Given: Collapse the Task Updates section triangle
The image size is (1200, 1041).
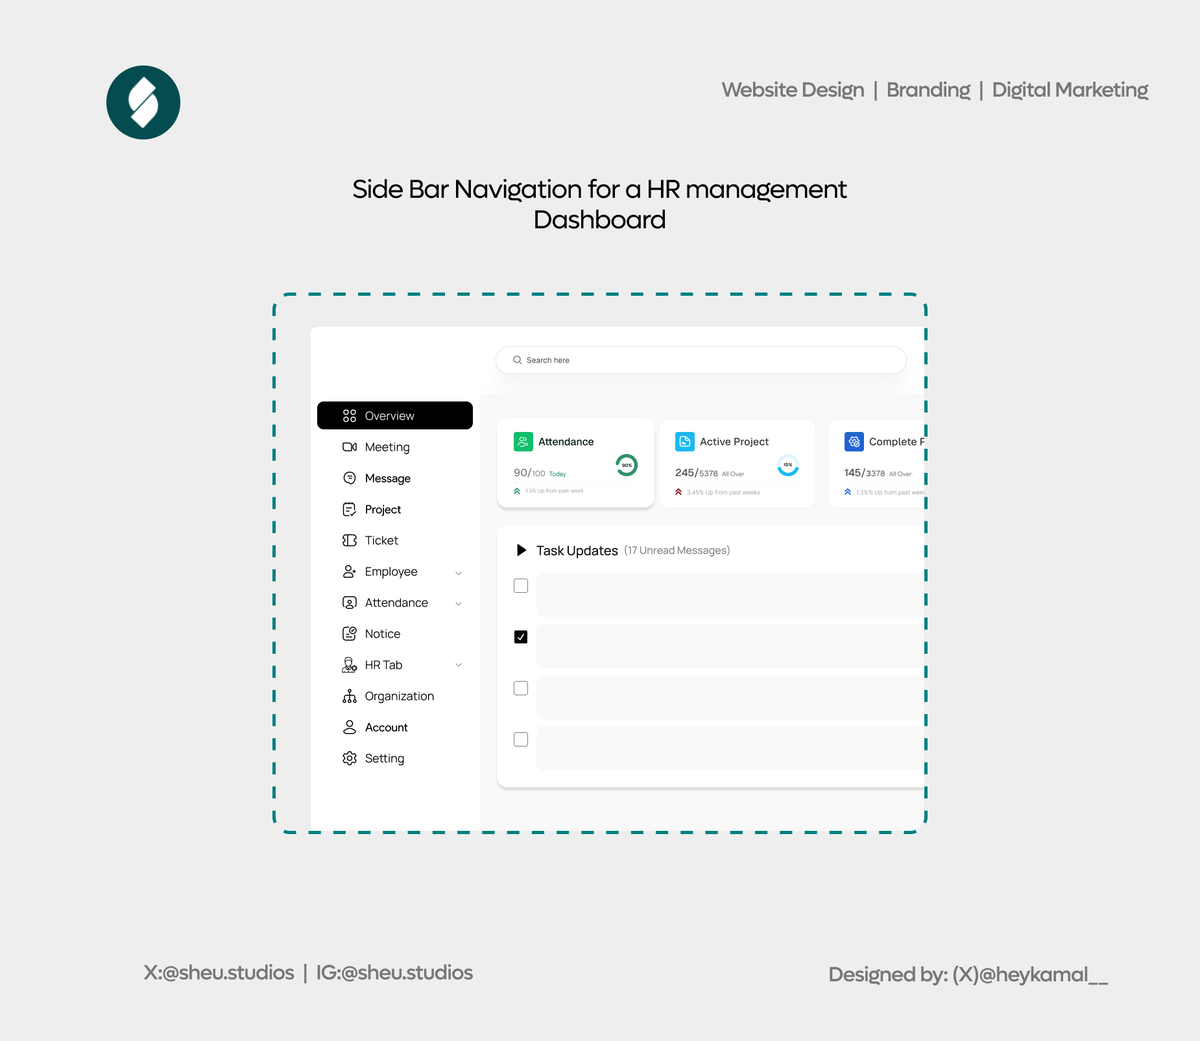Looking at the screenshot, I should (521, 549).
